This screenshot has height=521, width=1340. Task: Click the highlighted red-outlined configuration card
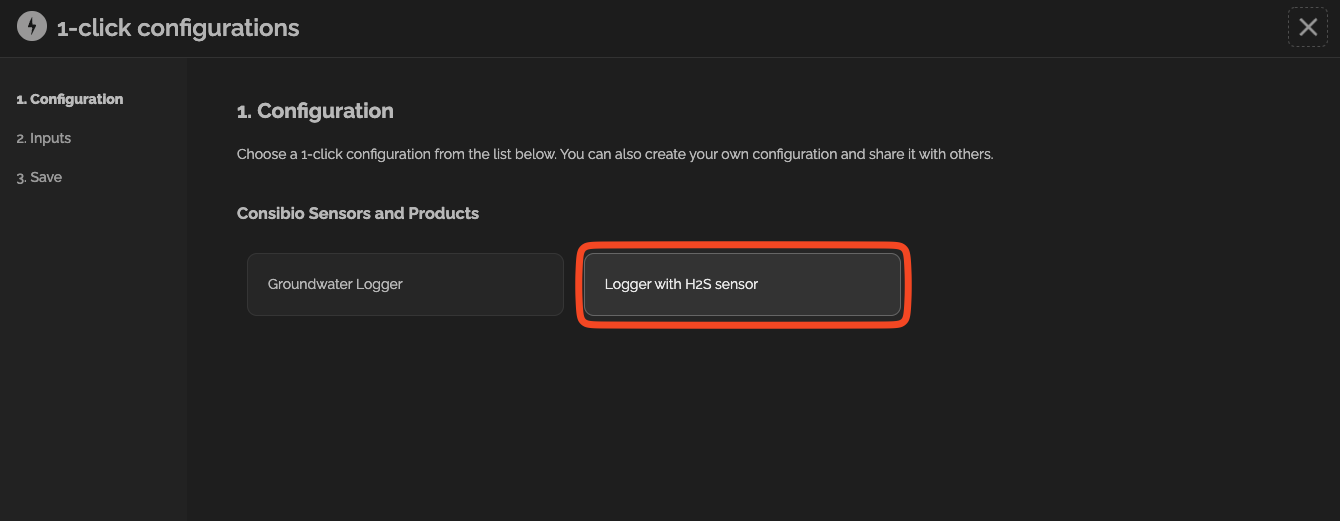pyautogui.click(x=743, y=284)
